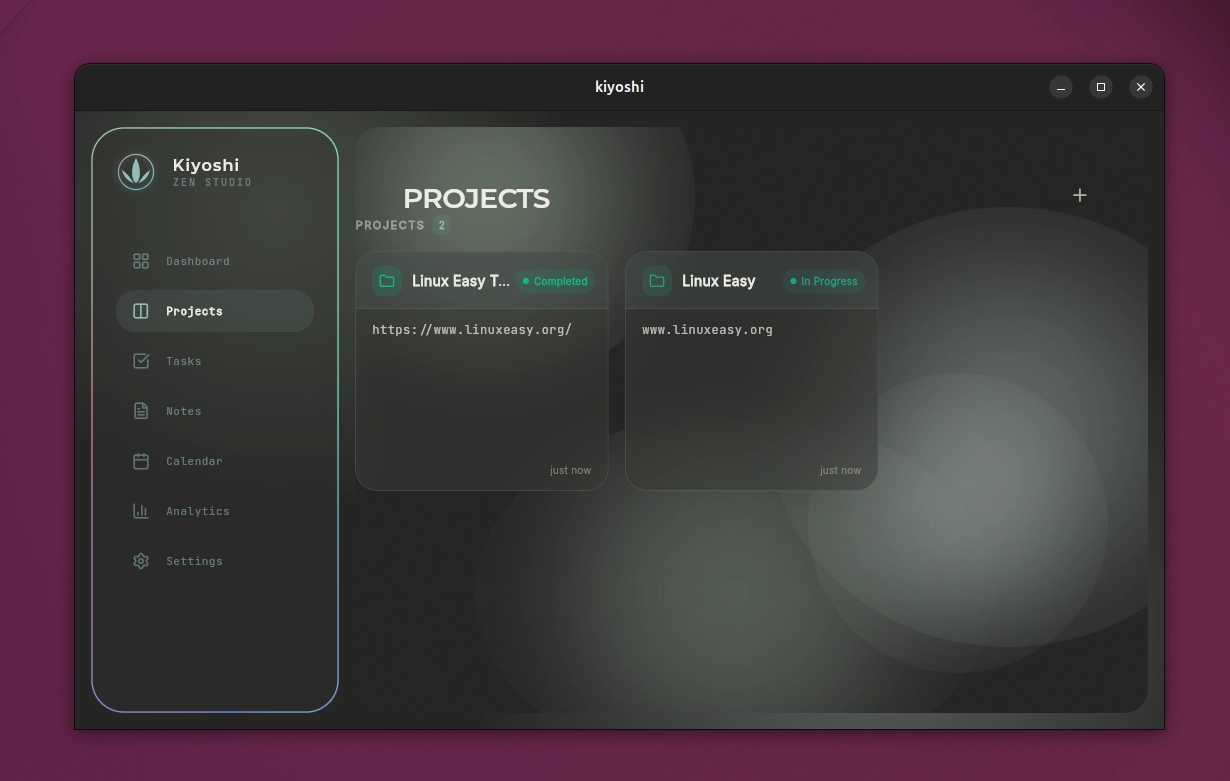Close the kiyoshi window

[x=1141, y=87]
